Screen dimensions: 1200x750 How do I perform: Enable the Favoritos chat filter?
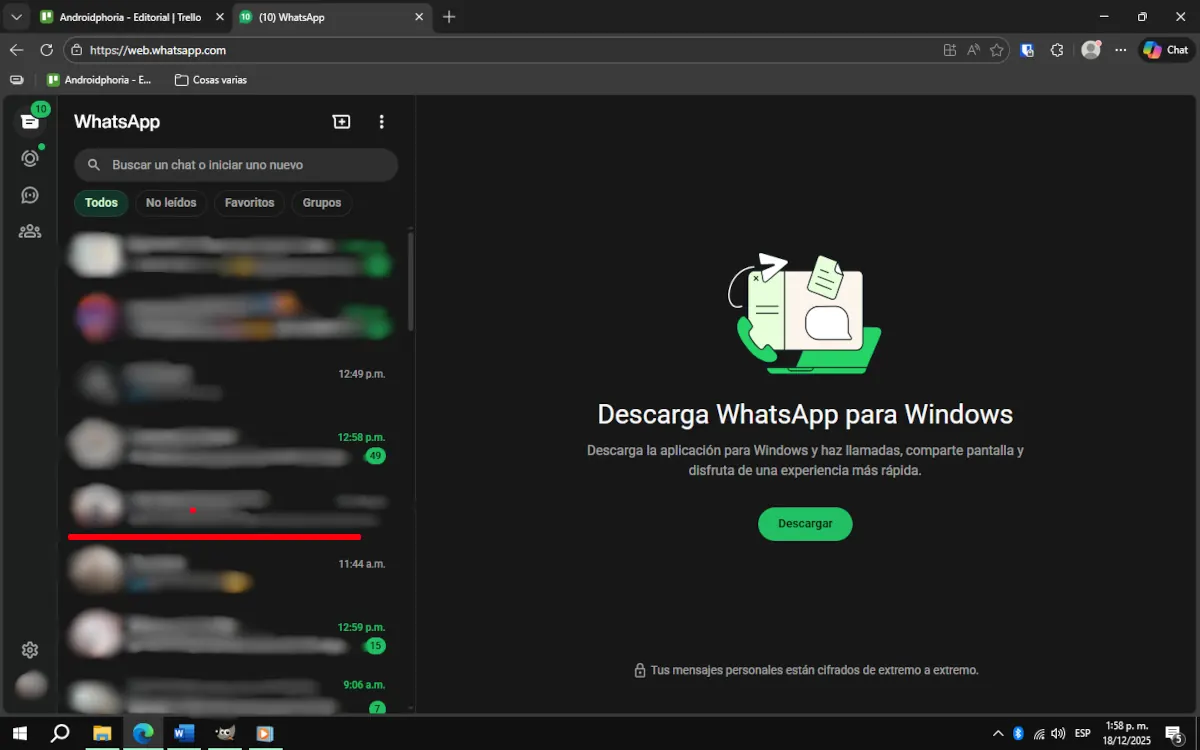coord(248,202)
